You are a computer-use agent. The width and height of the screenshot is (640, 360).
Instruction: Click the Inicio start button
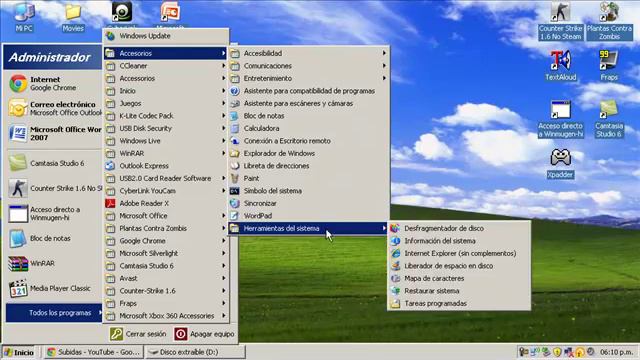tap(19, 352)
